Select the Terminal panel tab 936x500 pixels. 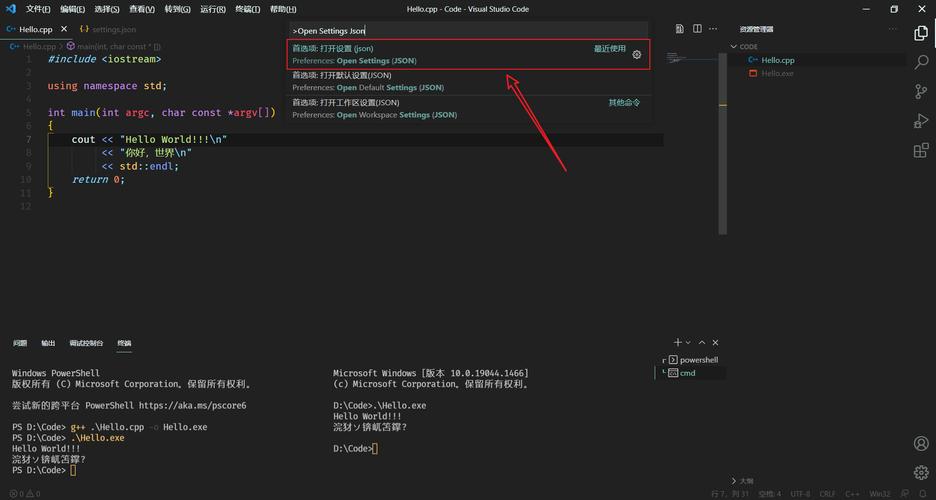[124, 343]
